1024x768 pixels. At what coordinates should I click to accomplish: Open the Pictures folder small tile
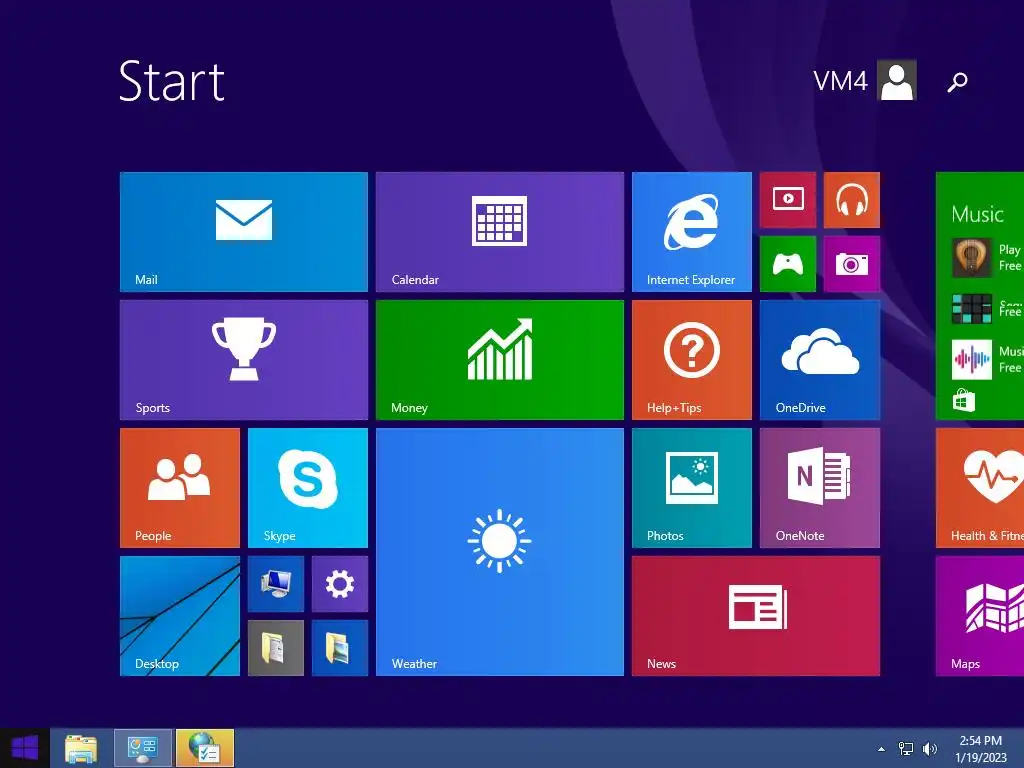click(340, 648)
